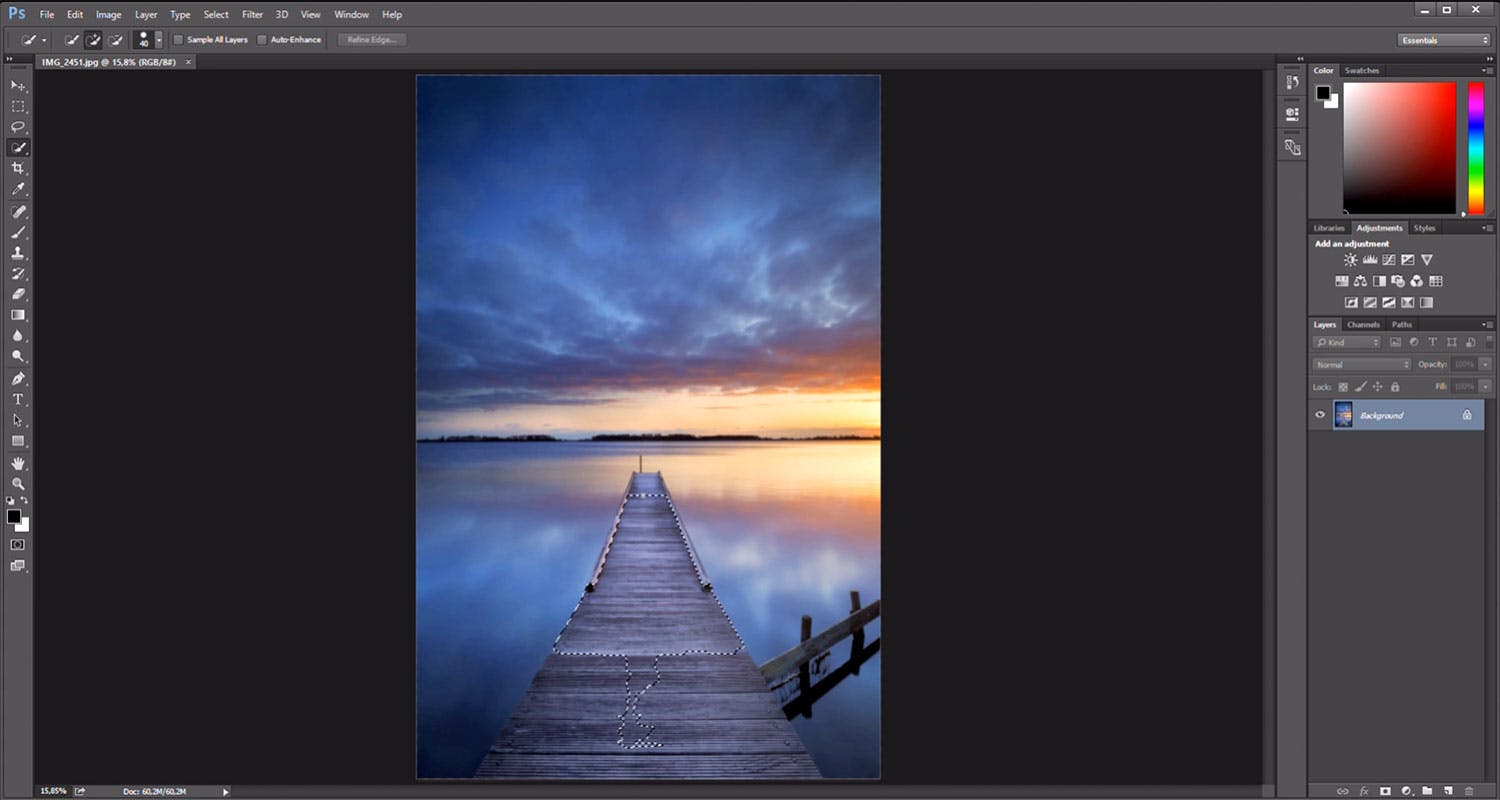Hide the Background layer via eye icon
Image resolution: width=1500 pixels, height=800 pixels.
(x=1320, y=415)
